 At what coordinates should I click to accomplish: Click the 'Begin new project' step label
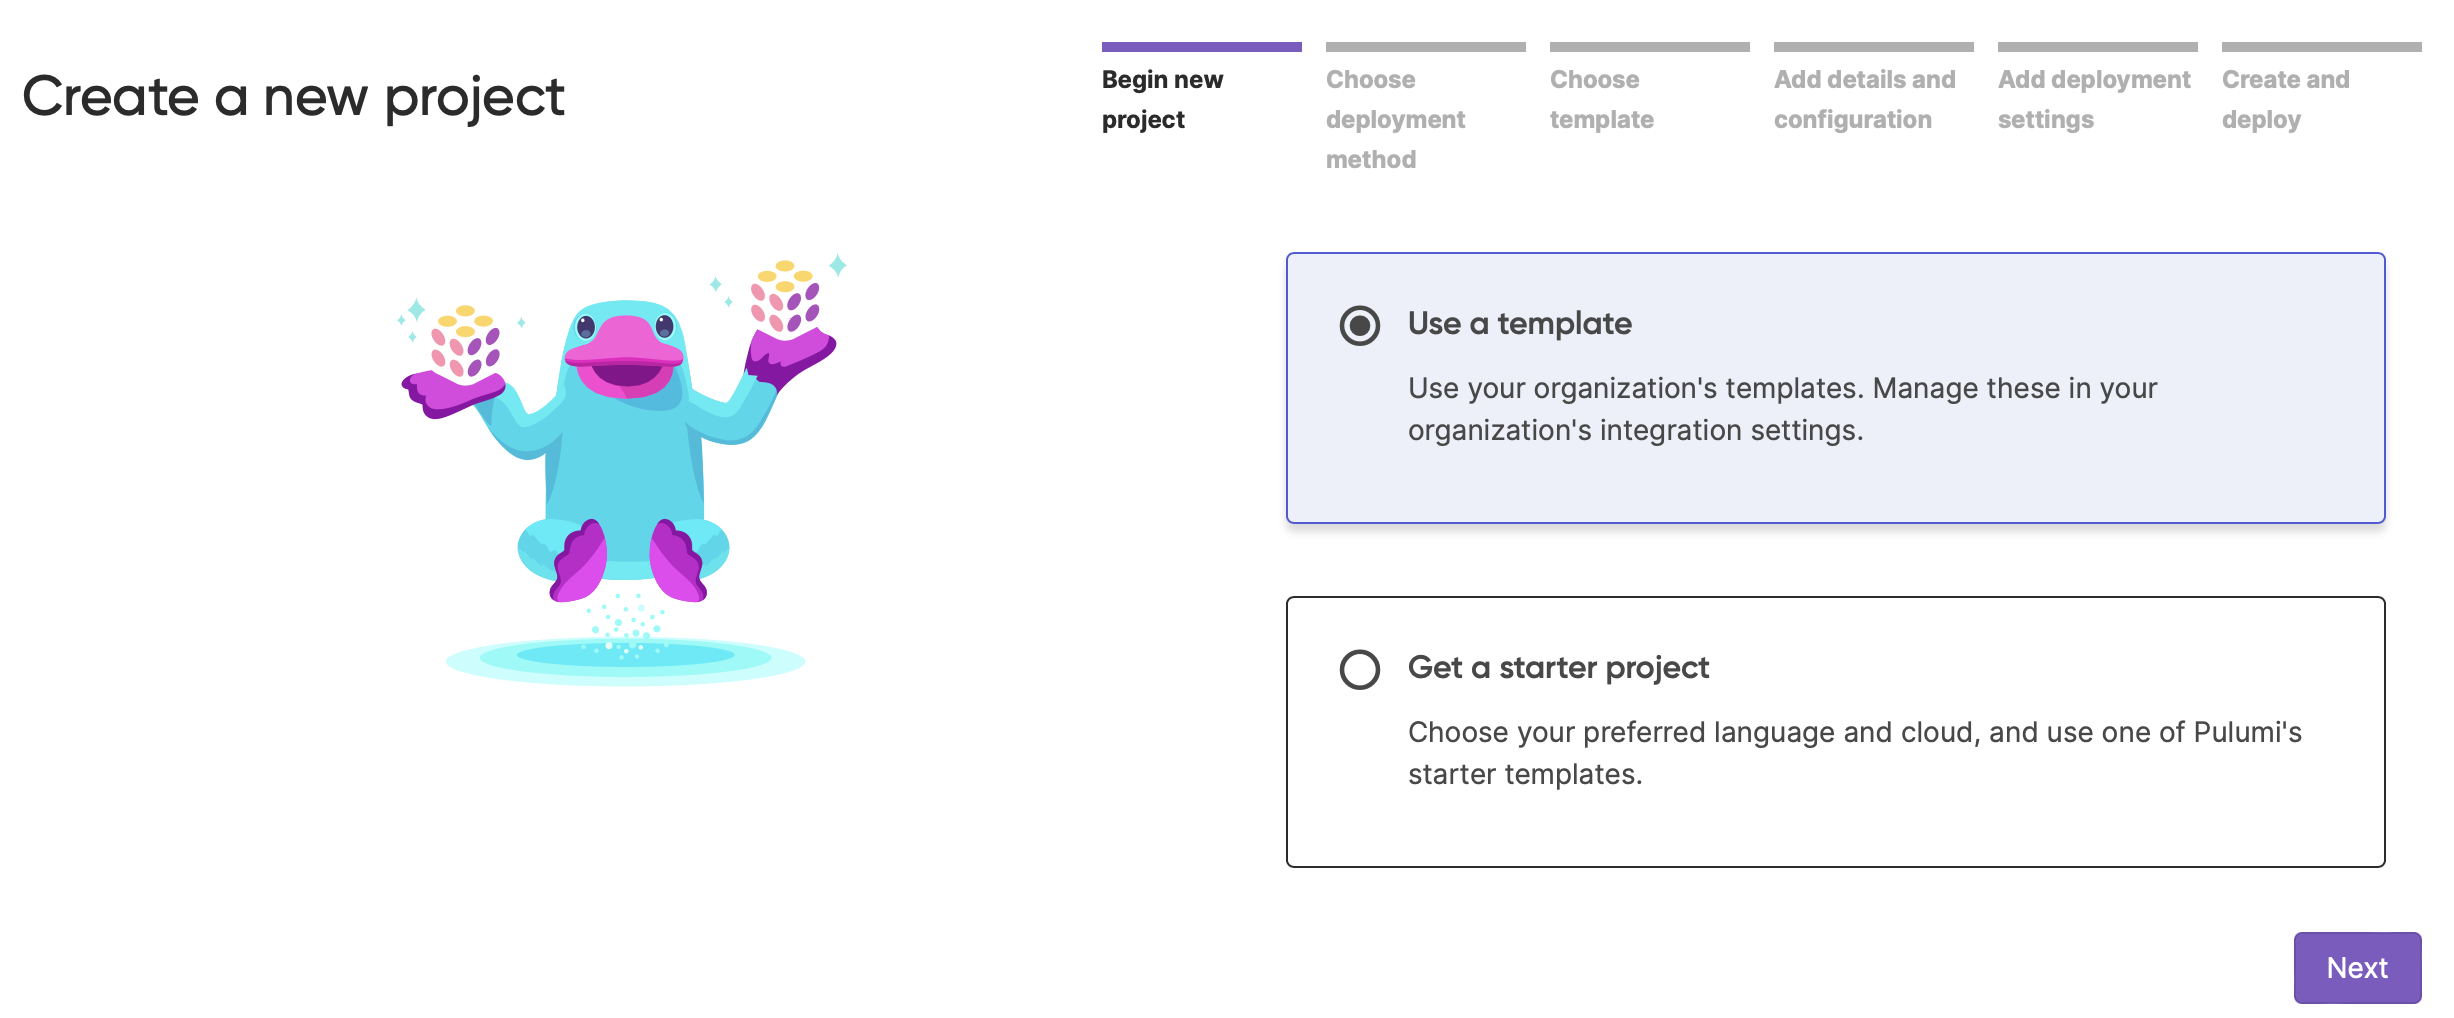click(x=1162, y=99)
